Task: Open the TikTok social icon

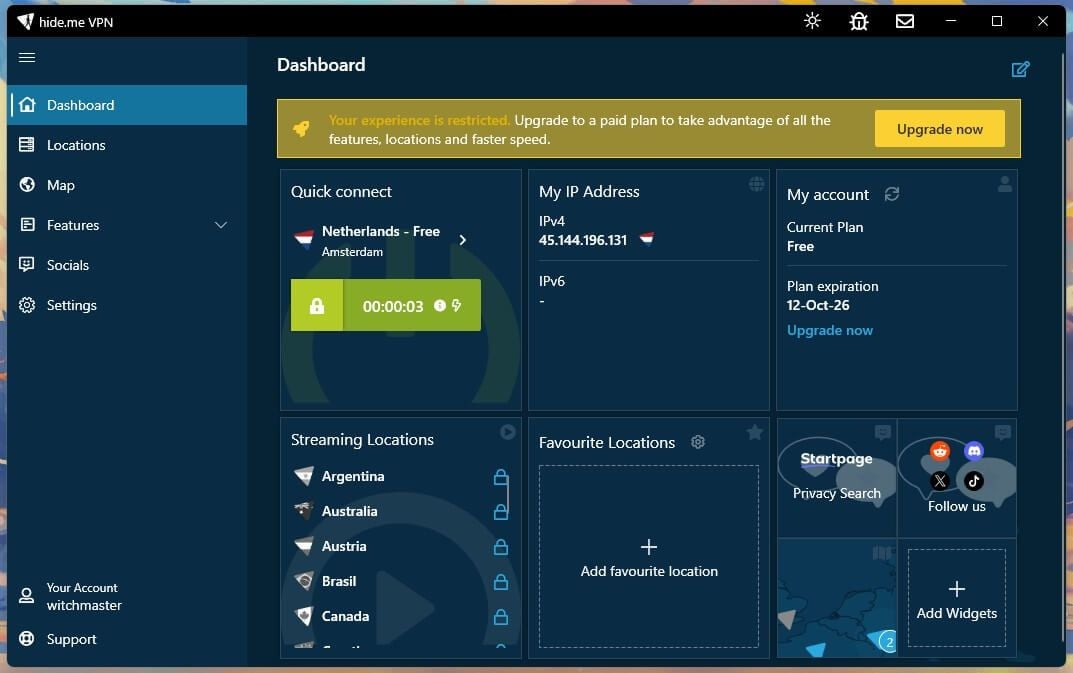Action: click(974, 481)
